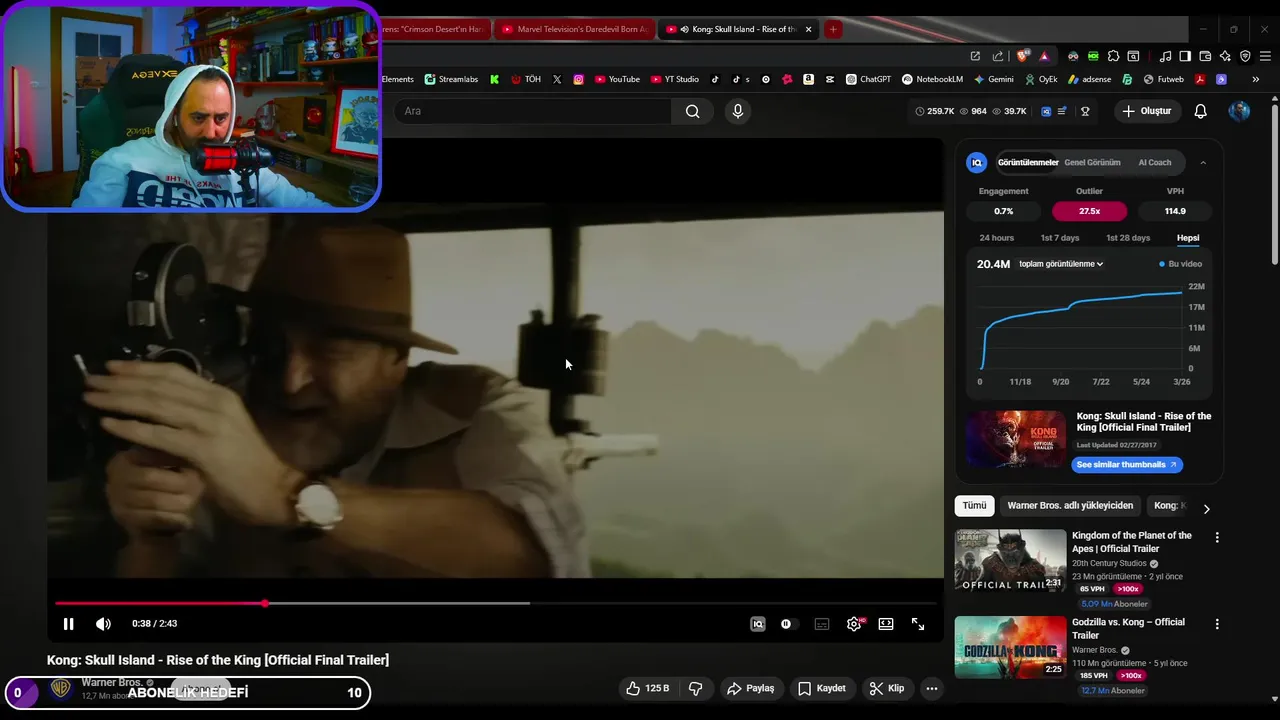Click the Kong Skull Island thumbnail in the vidIQ panel
This screenshot has height=720, width=1280.
point(1016,439)
